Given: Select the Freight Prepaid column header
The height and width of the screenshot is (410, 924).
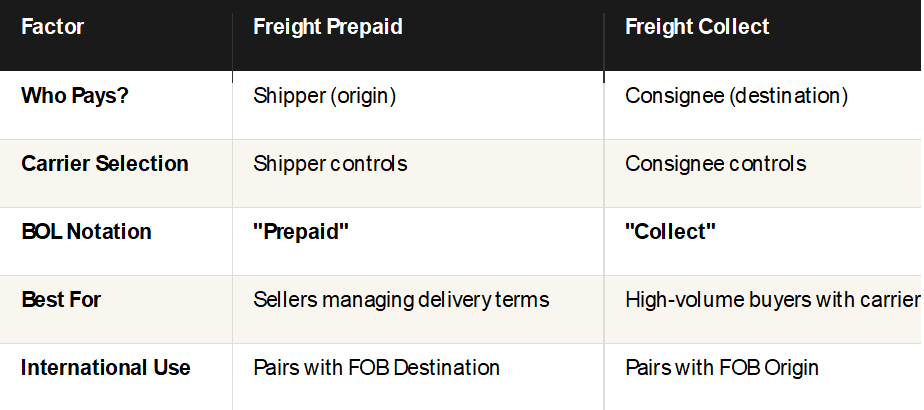Looking at the screenshot, I should tap(328, 27).
